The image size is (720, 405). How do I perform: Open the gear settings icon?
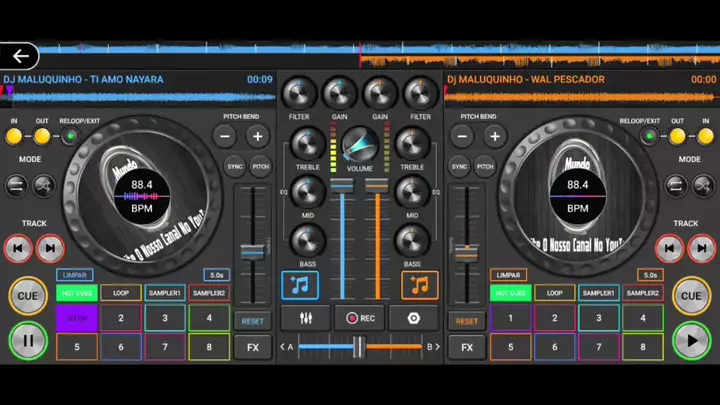point(420,318)
